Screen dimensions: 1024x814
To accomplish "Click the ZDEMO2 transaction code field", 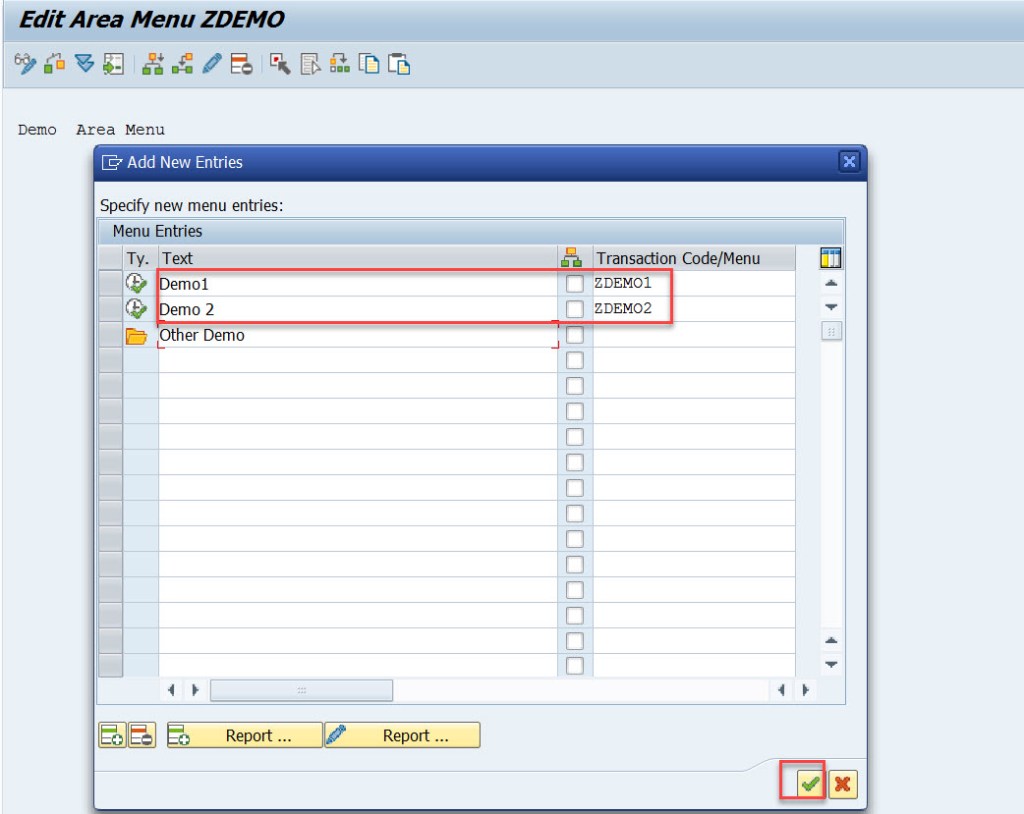I will (x=629, y=309).
